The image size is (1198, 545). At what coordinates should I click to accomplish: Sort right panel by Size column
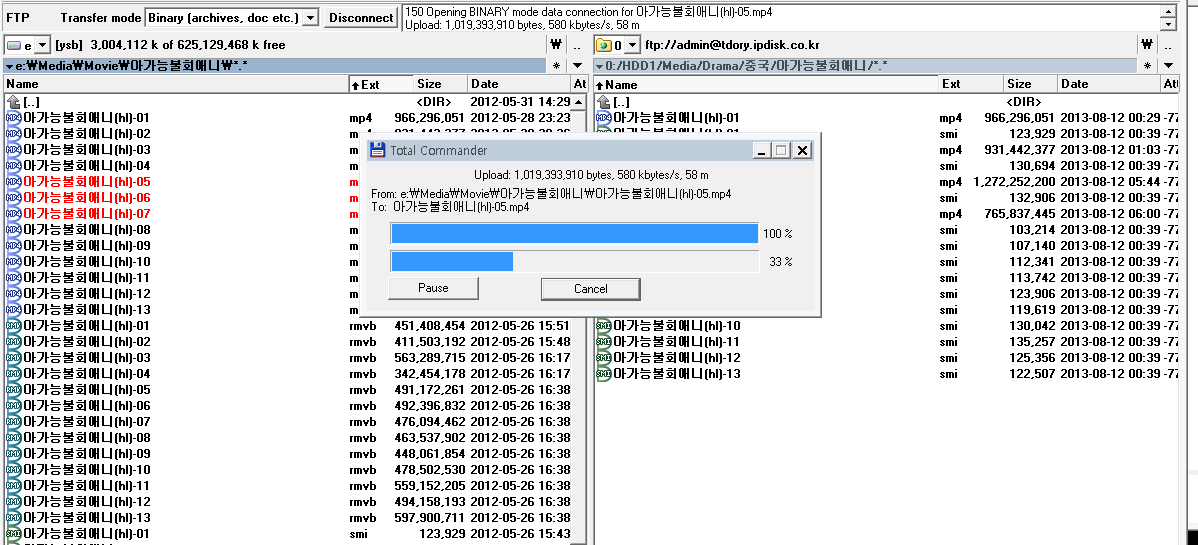point(1031,84)
